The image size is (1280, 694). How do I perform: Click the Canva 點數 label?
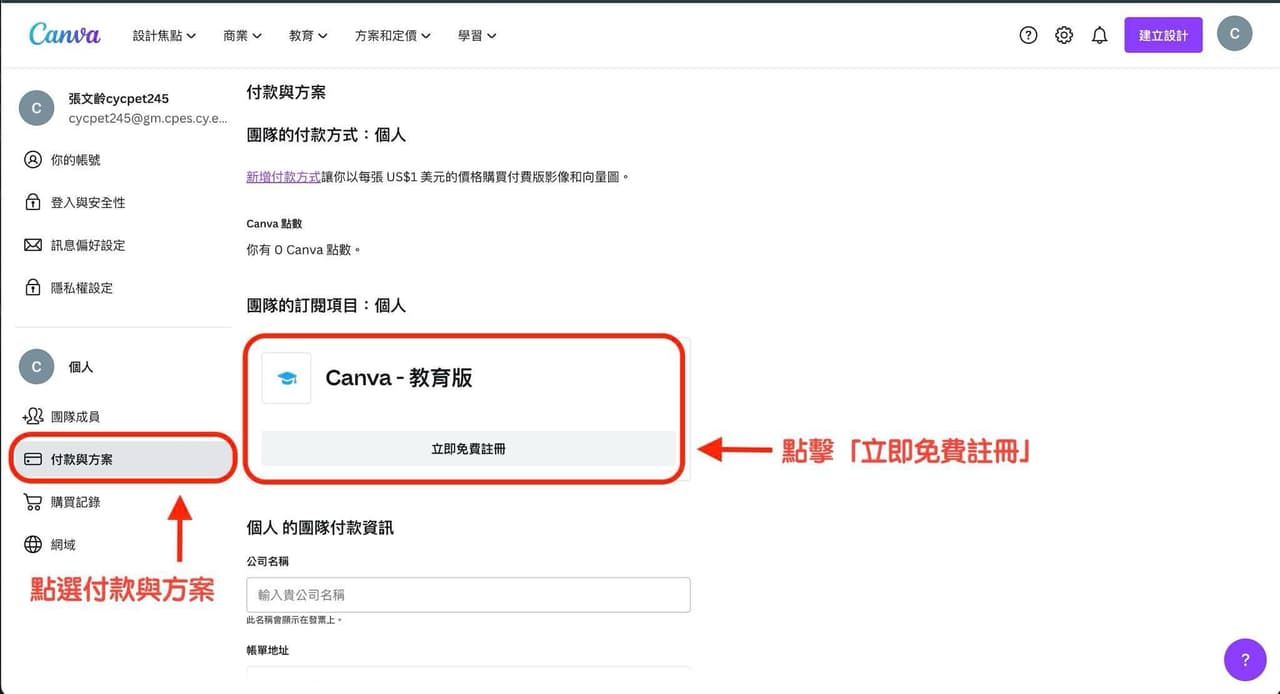point(274,224)
